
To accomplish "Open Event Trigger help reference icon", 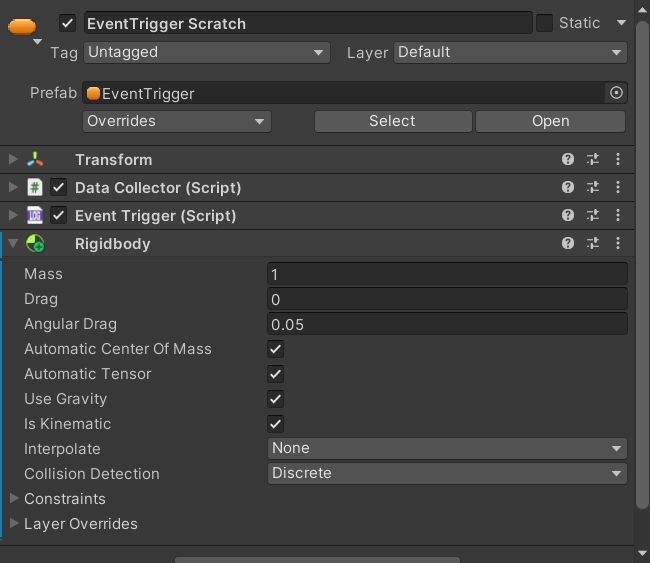I will pos(568,216).
